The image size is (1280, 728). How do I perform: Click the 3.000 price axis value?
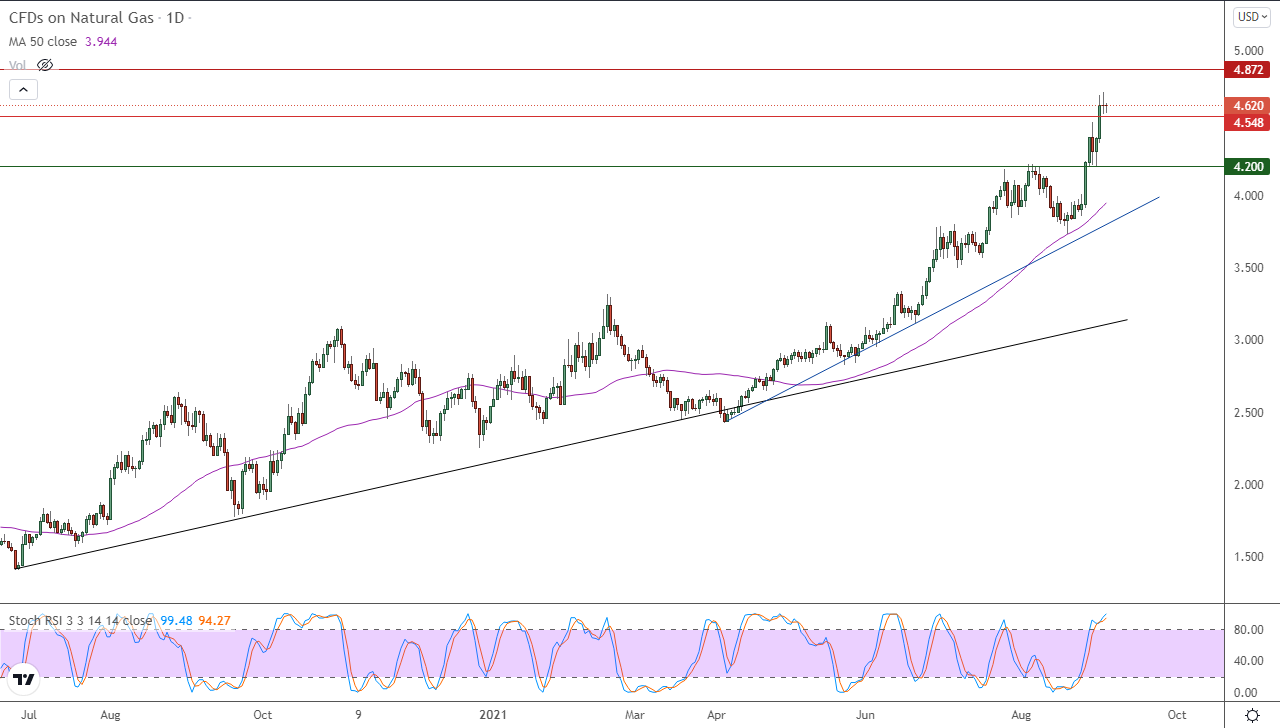[1248, 340]
